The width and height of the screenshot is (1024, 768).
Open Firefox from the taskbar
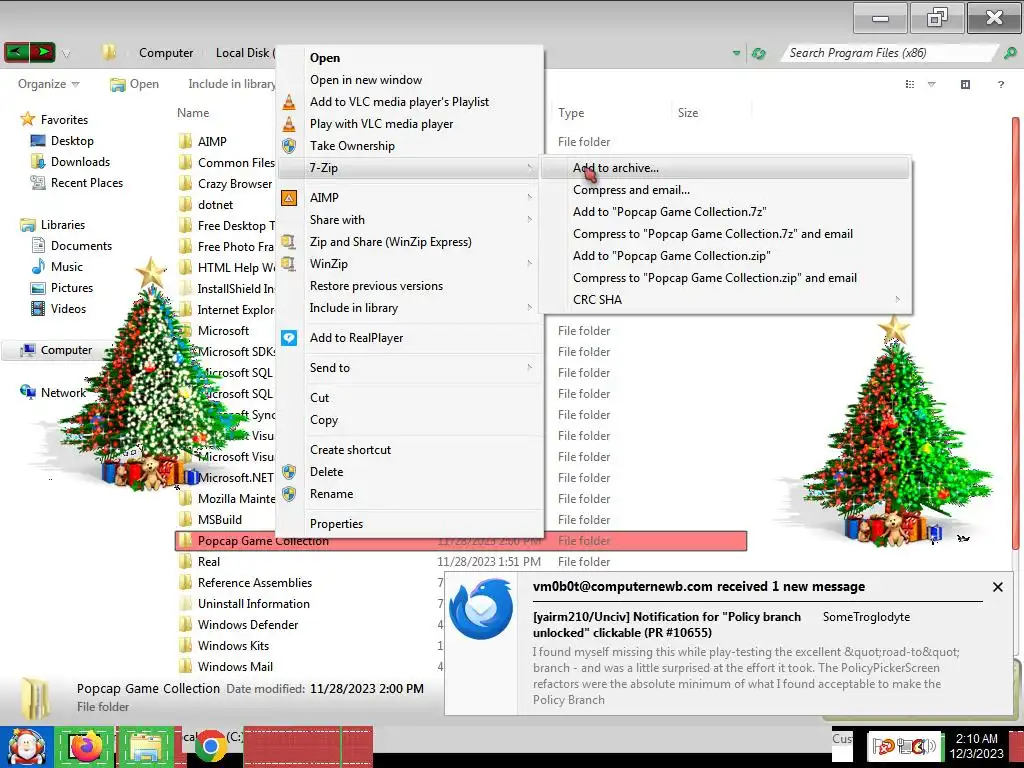pos(85,747)
